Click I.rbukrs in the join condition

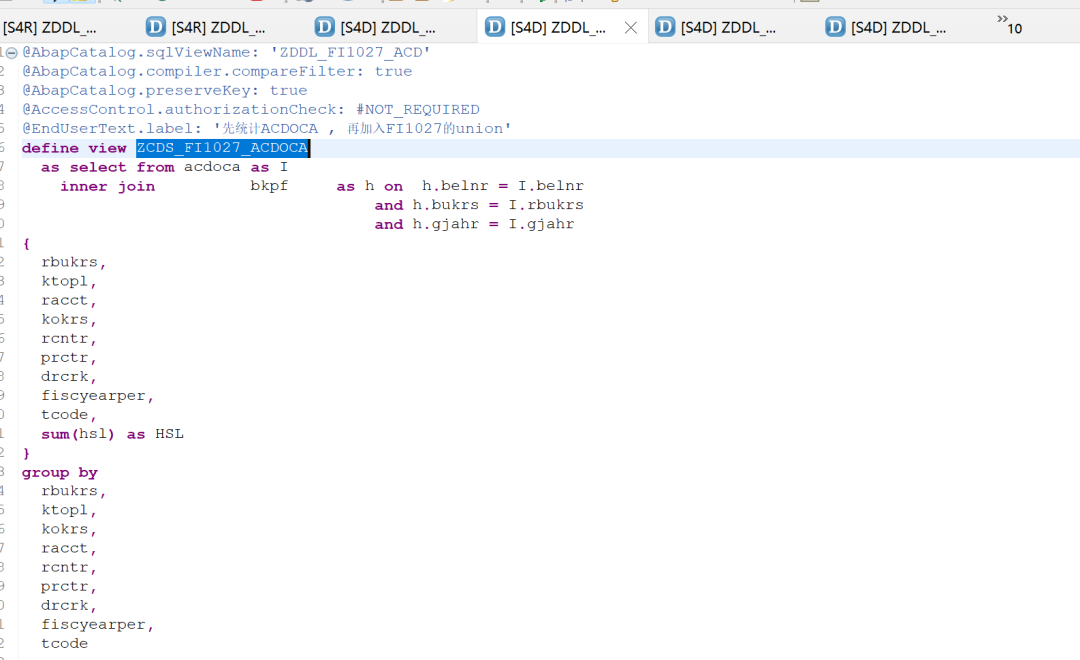tap(546, 205)
